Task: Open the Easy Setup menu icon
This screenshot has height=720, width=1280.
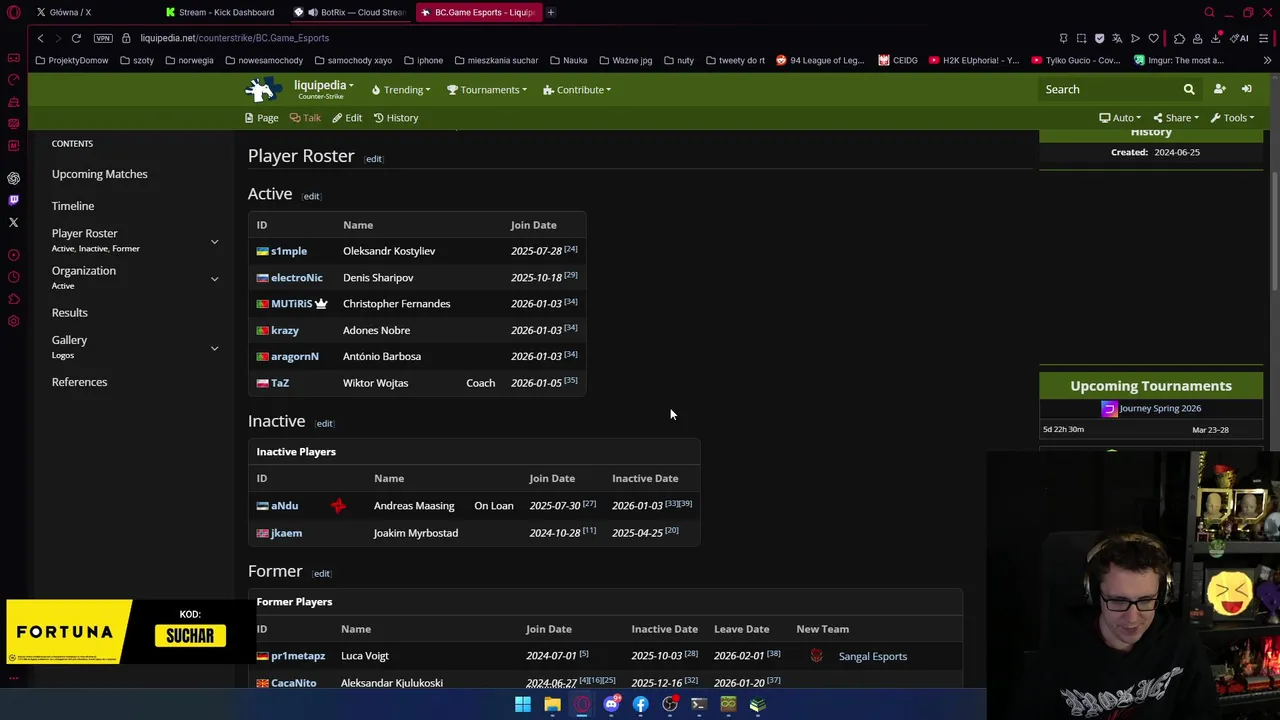Action: coord(1264,38)
